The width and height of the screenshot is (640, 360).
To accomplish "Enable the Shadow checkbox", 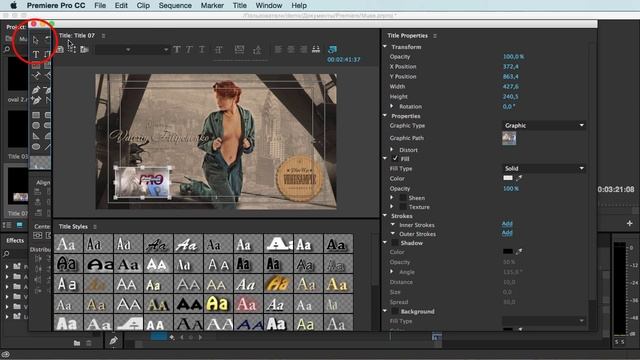I will point(395,243).
